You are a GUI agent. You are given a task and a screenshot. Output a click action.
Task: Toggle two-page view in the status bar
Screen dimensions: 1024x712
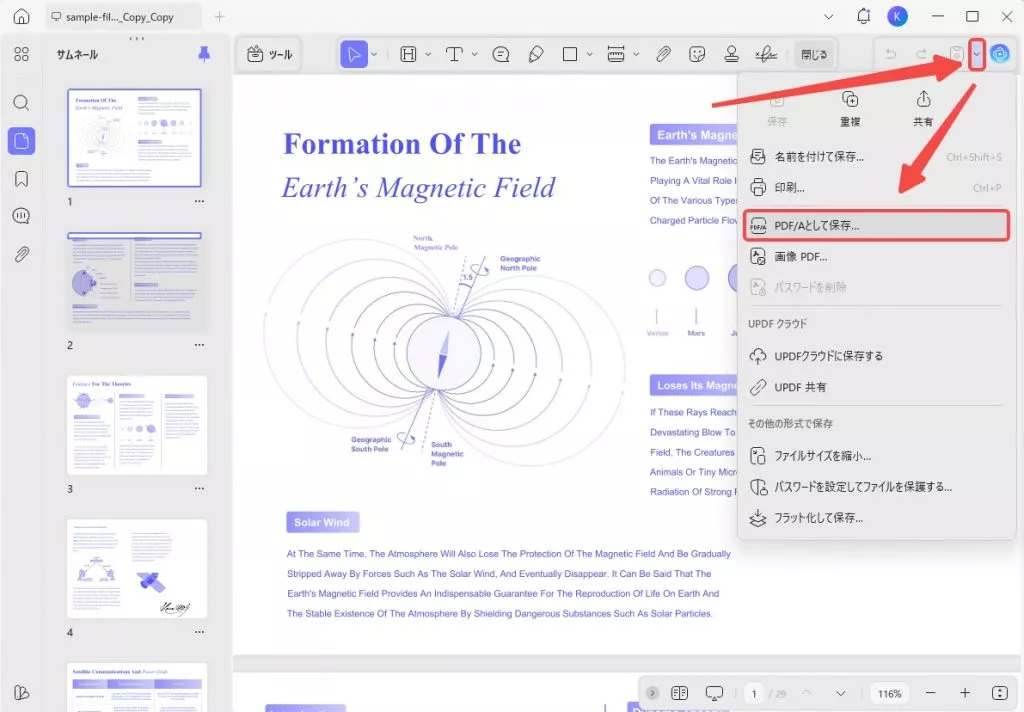point(679,692)
